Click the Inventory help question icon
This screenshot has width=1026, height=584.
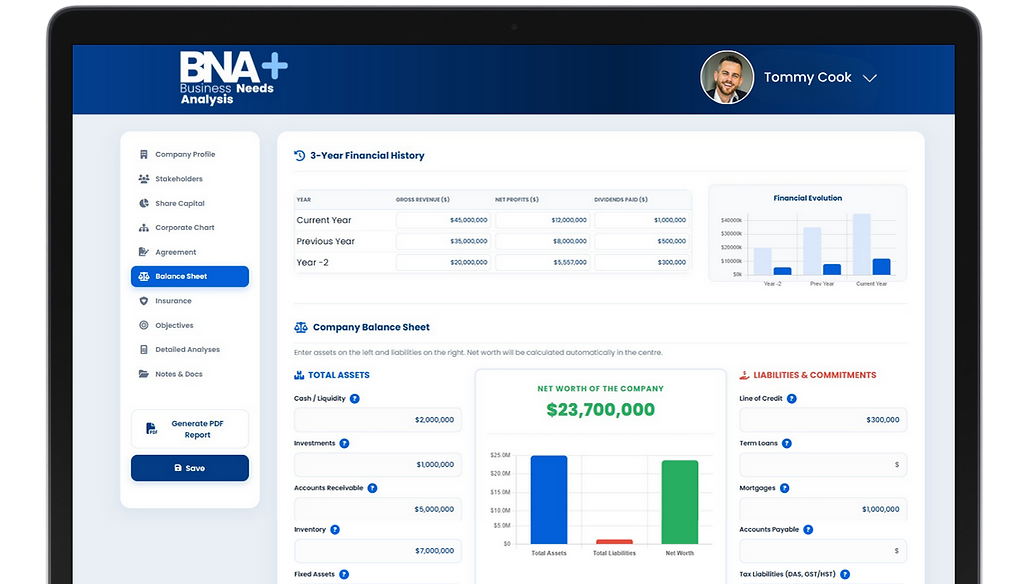click(335, 530)
